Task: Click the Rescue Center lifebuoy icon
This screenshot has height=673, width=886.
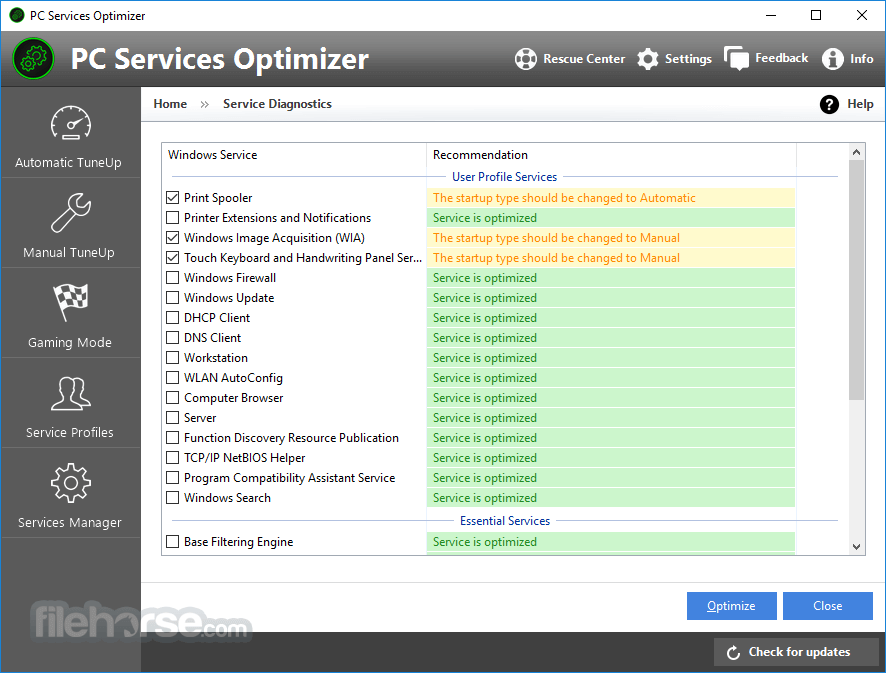Action: [525, 59]
